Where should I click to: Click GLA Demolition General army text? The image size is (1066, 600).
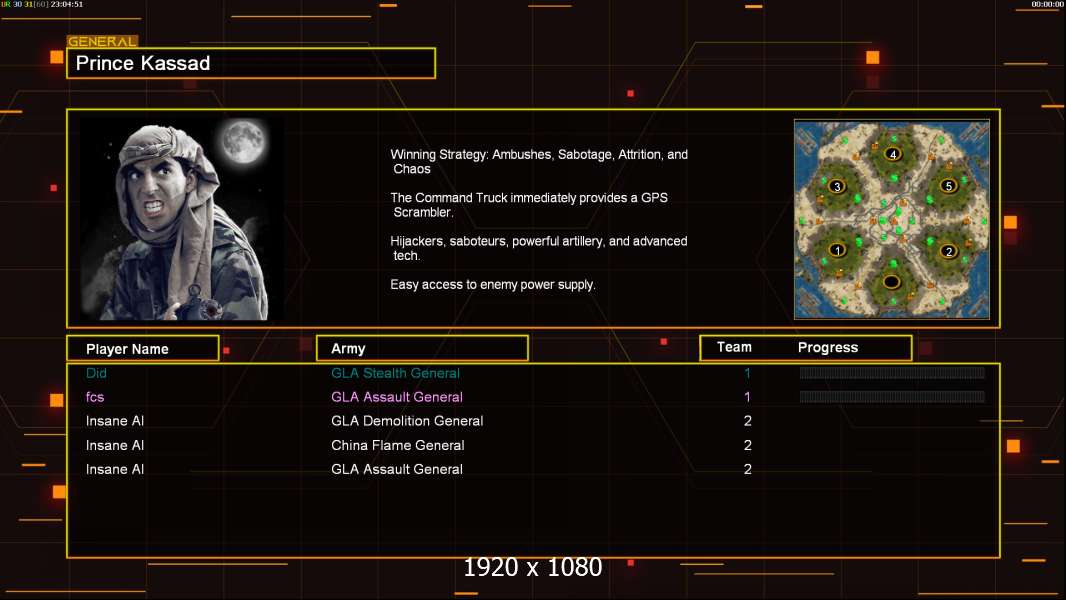(x=407, y=421)
